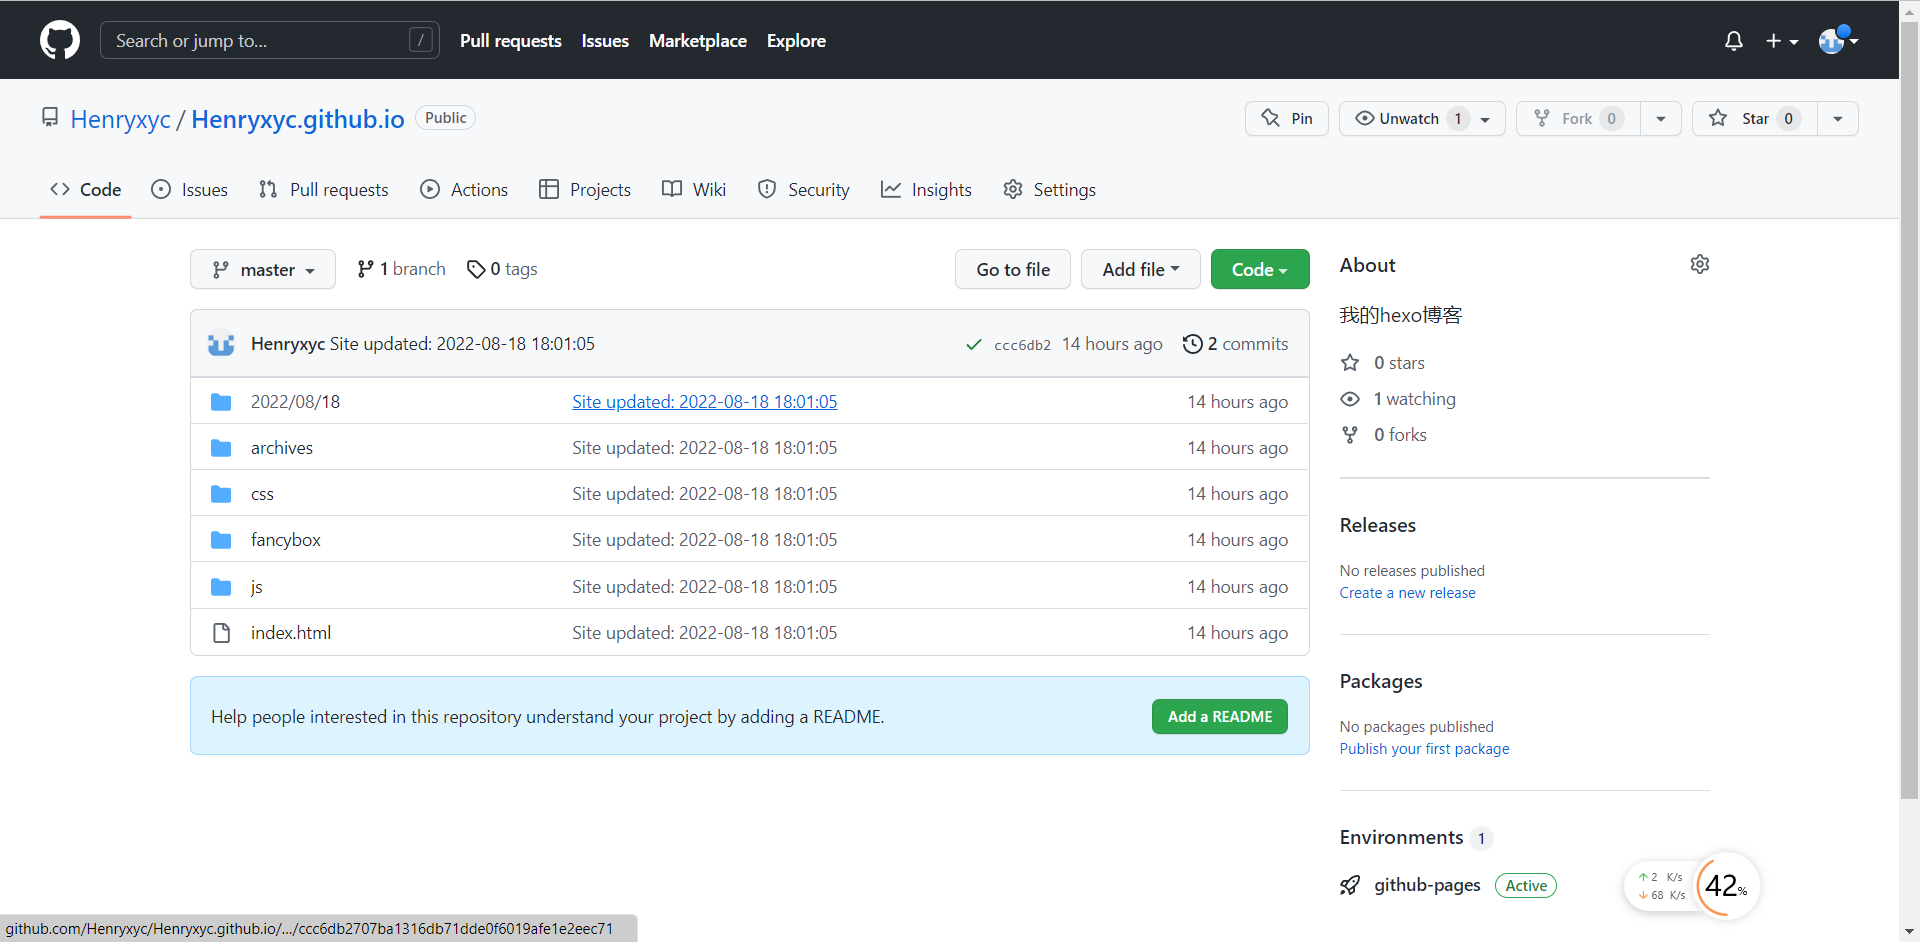The image size is (1920, 942).
Task: Open the notifications bell
Action: 1734,41
